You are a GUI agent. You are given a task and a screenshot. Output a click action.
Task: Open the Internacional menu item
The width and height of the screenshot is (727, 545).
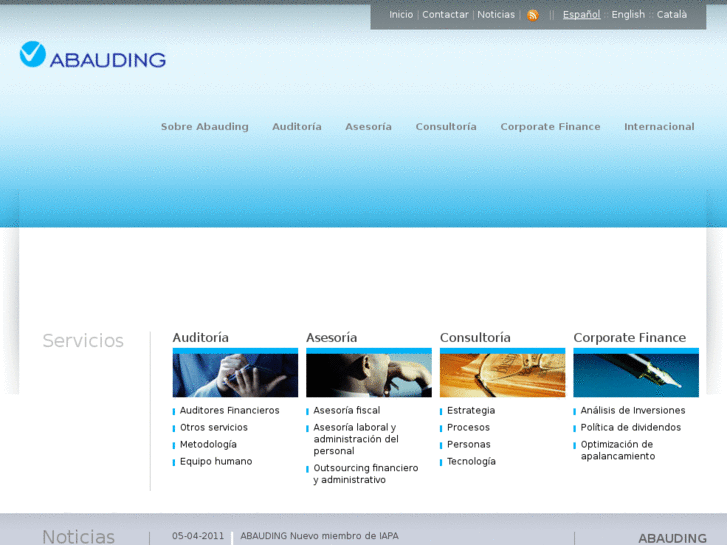pos(659,127)
